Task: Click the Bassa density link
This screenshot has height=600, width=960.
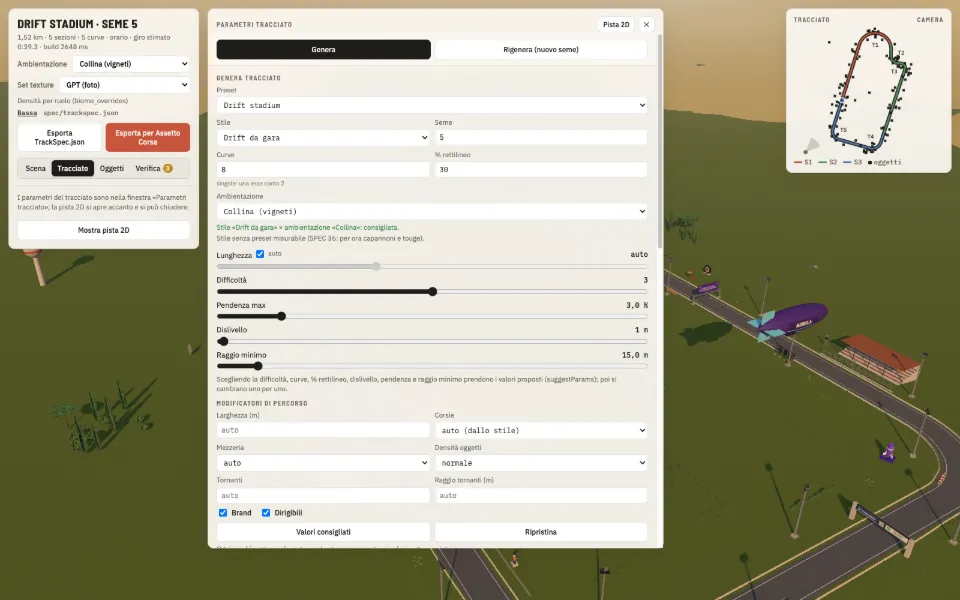Action: [x=27, y=113]
